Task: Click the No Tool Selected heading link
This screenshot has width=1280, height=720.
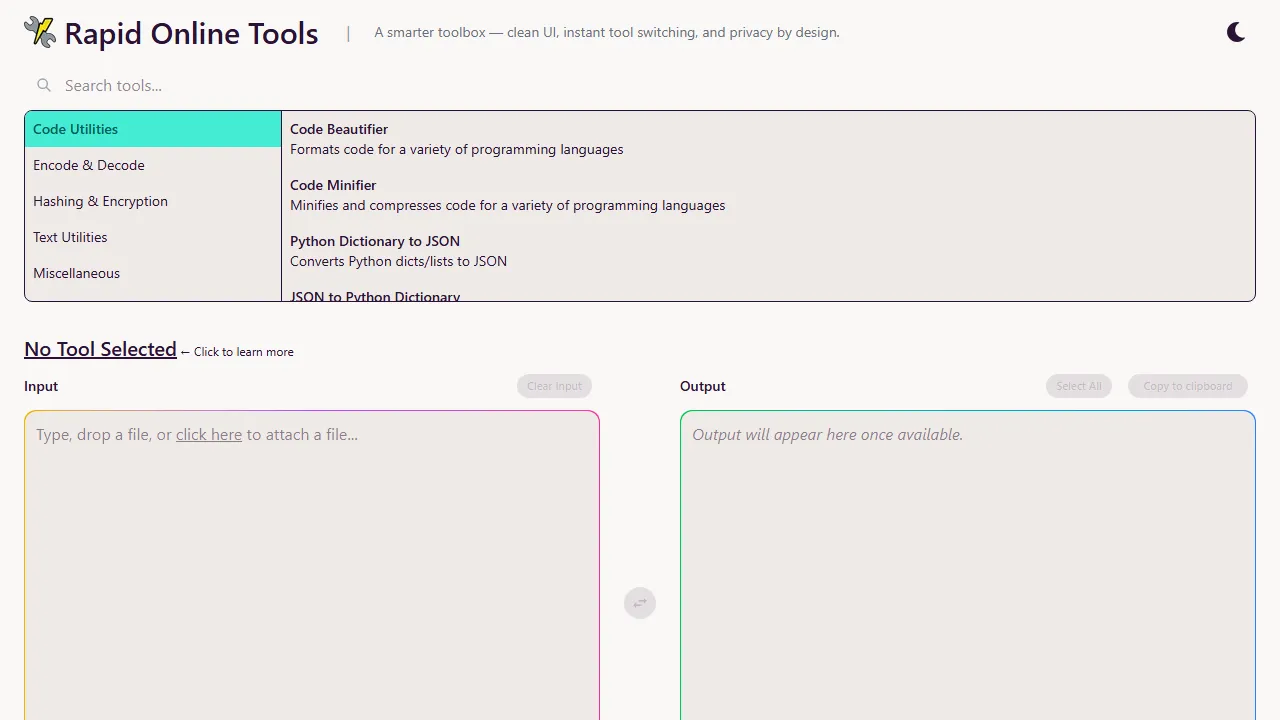Action: (x=100, y=349)
